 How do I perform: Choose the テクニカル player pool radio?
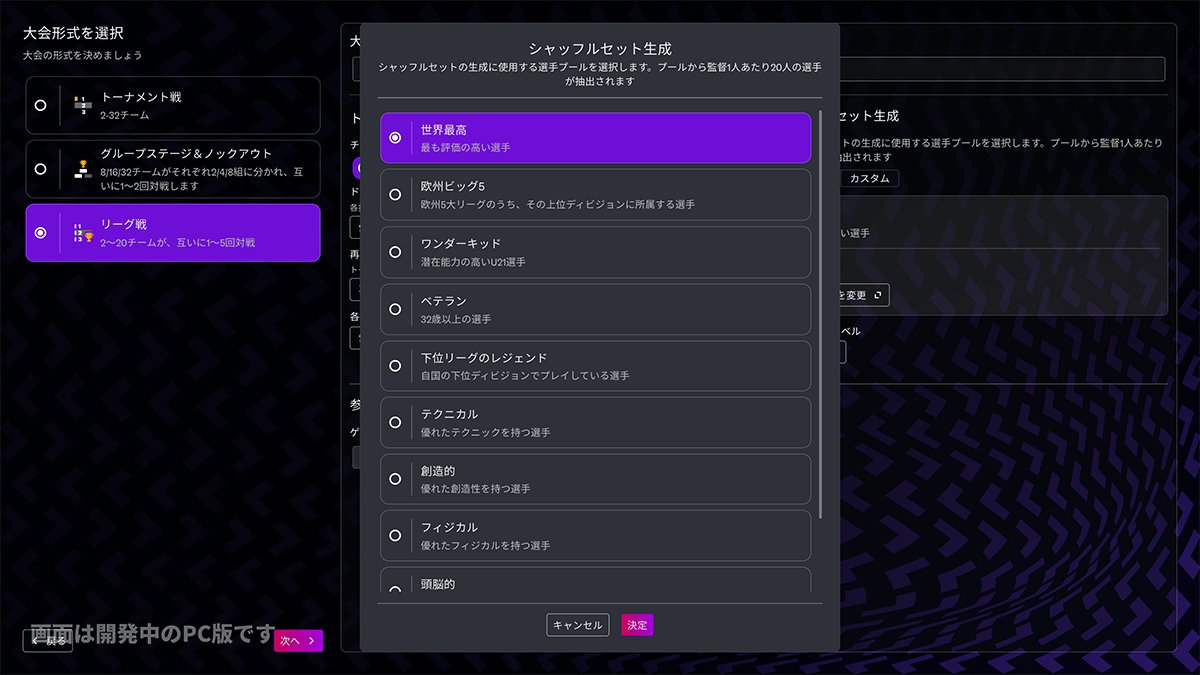click(x=395, y=422)
